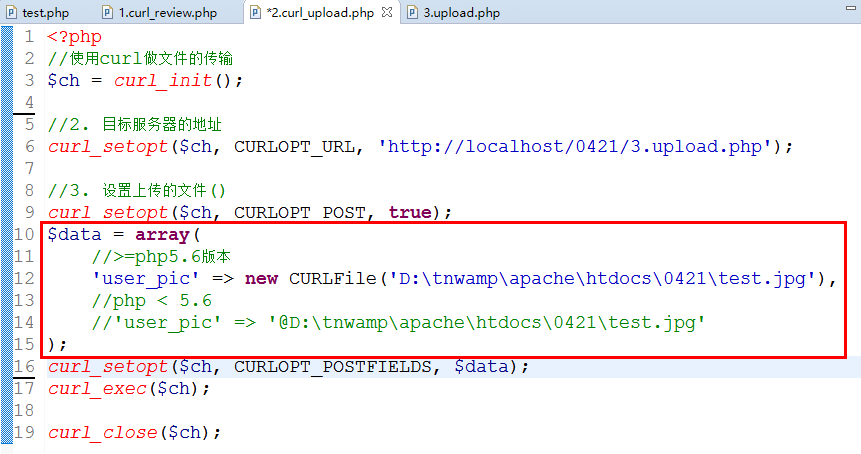The image size is (861, 454).
Task: Switch to the test.php tab
Action: point(45,13)
